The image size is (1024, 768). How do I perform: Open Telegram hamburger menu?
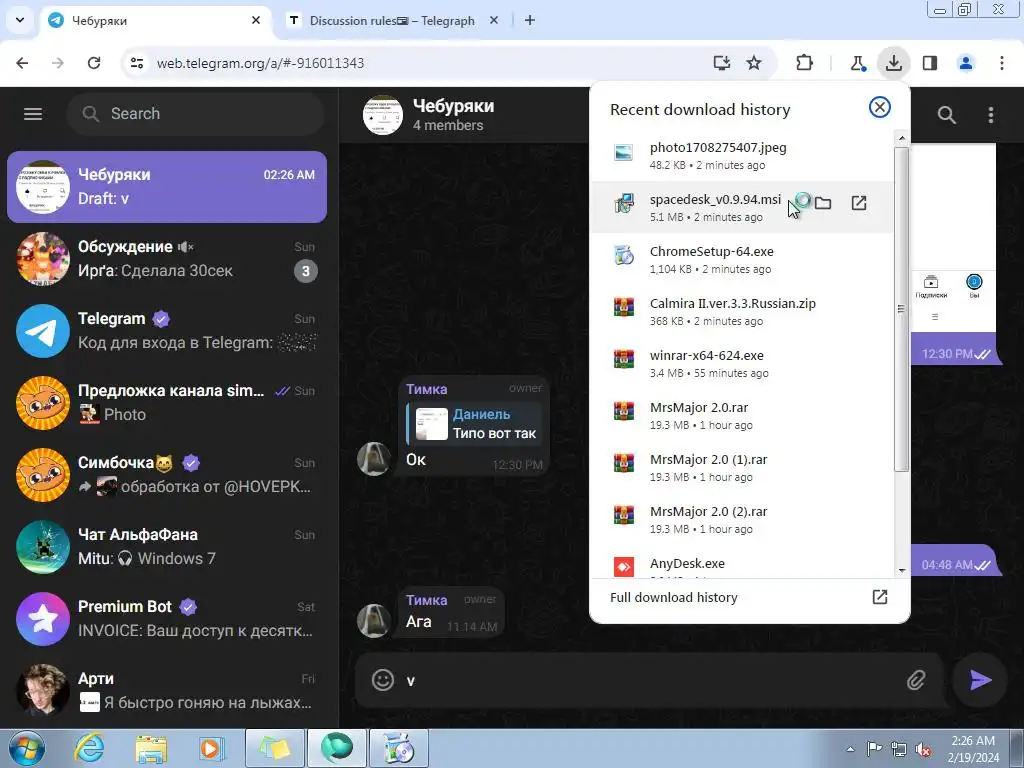[x=33, y=114]
